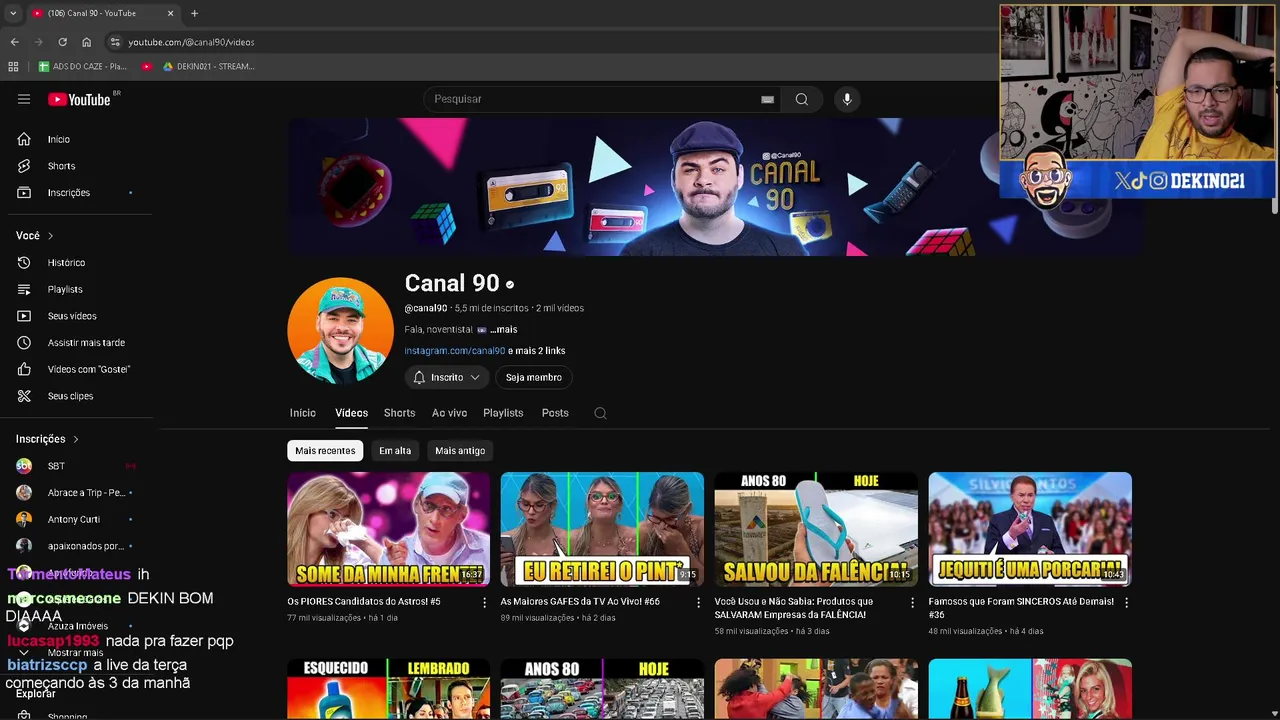Viewport: 1280px width, 720px height.
Task: Open video title Famosos que Foram SINCEROS
Action: tap(1021, 608)
